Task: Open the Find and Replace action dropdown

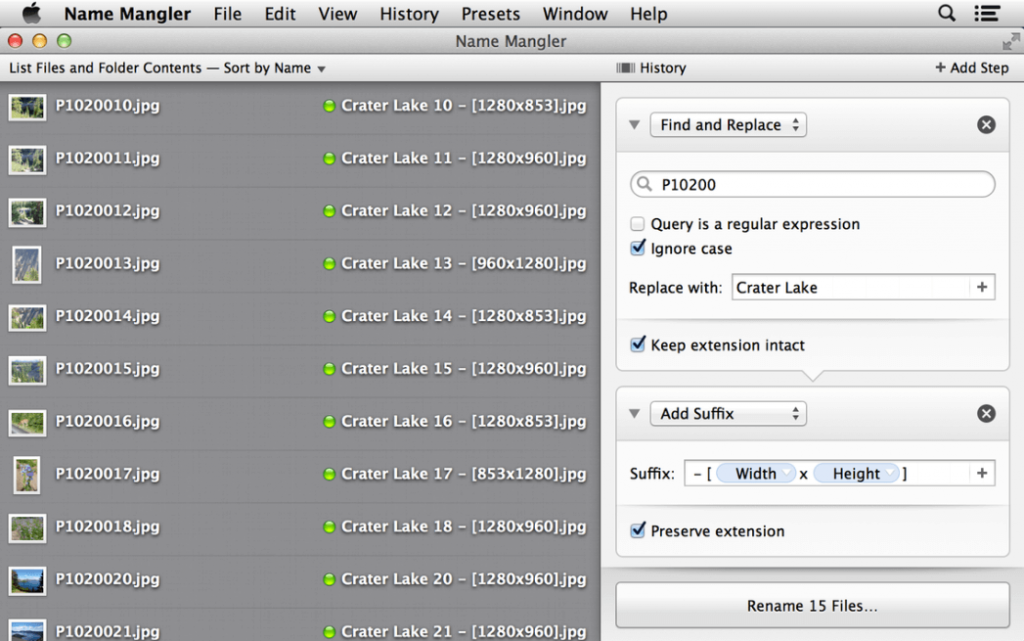Action: (728, 125)
